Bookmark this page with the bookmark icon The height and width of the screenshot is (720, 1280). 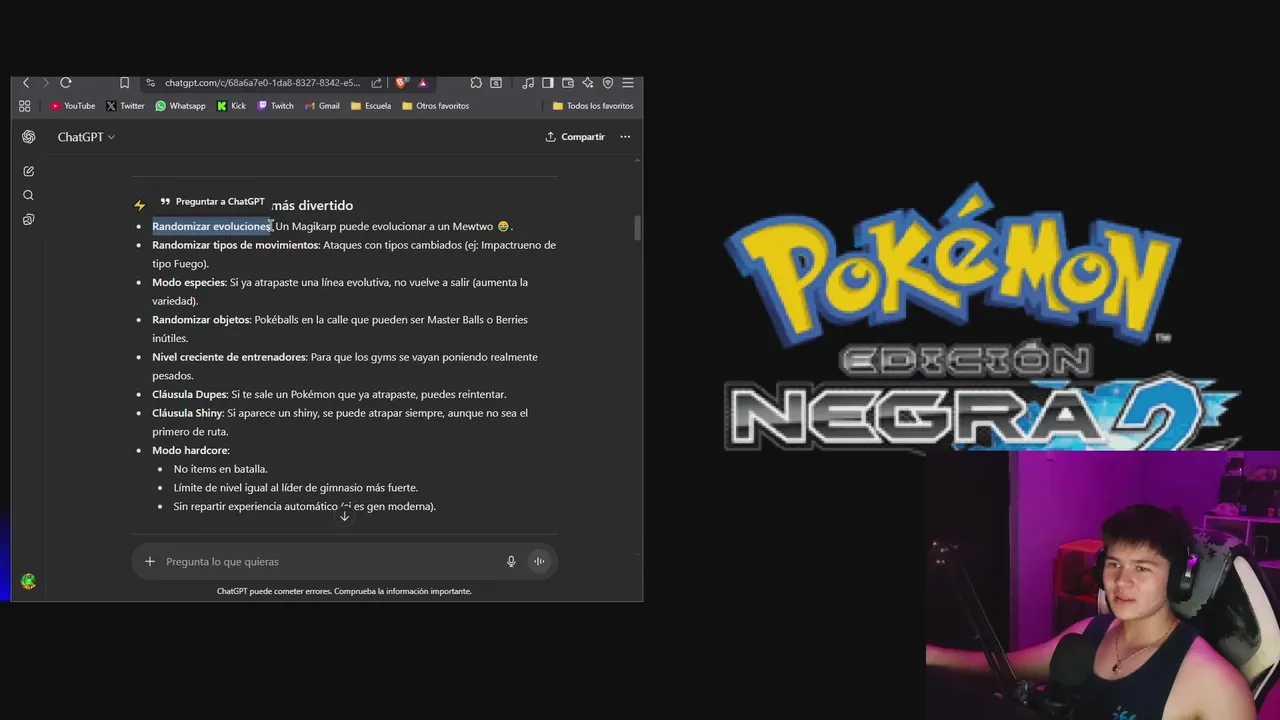click(x=124, y=83)
